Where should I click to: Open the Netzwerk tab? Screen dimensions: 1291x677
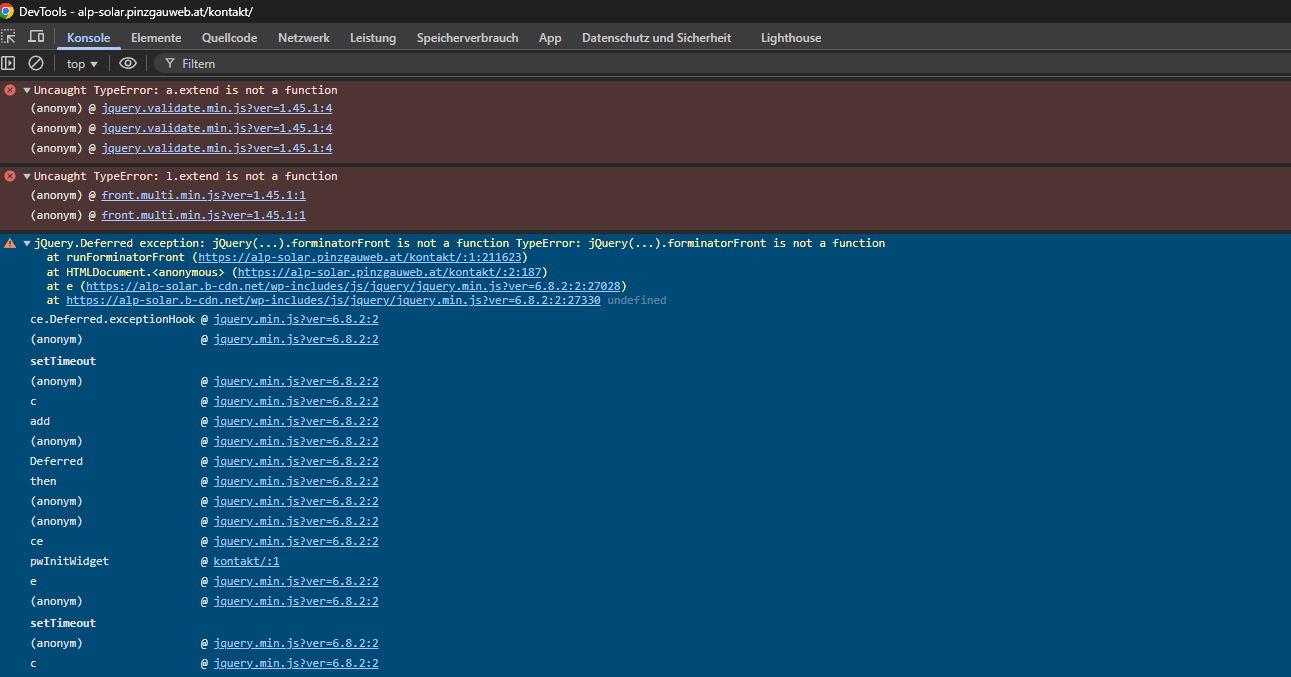click(x=303, y=38)
